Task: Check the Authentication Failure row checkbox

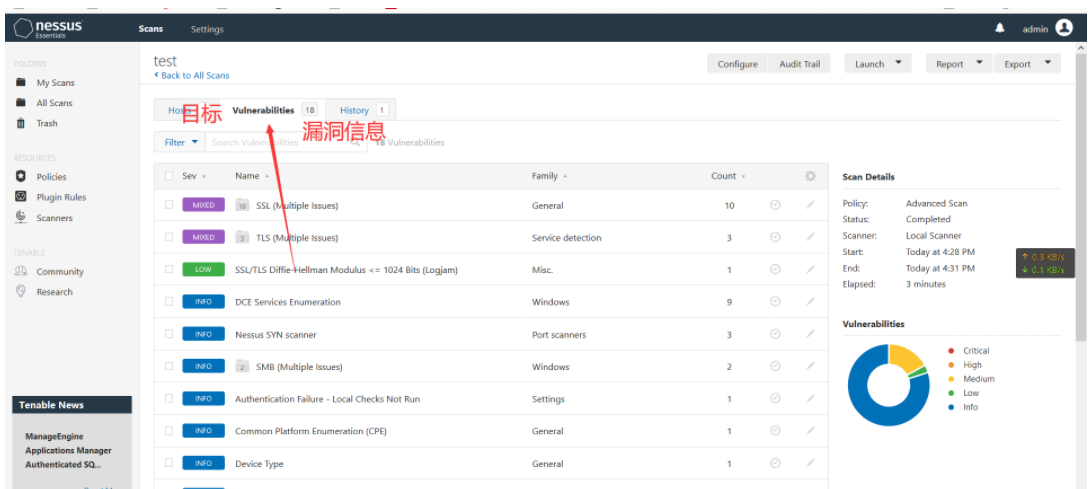Action: coord(169,398)
